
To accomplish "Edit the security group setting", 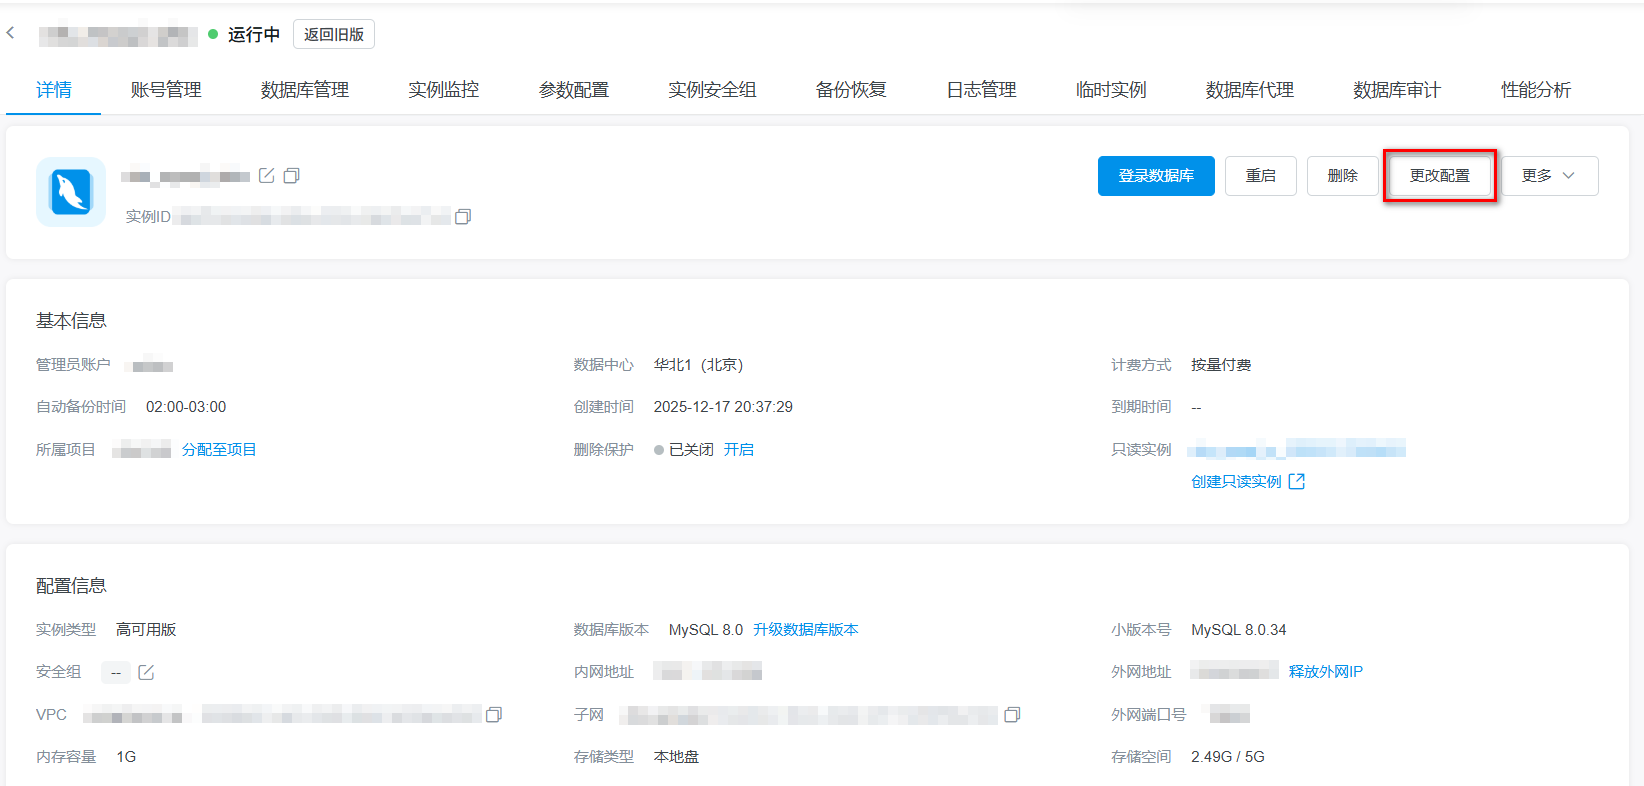I will (146, 672).
